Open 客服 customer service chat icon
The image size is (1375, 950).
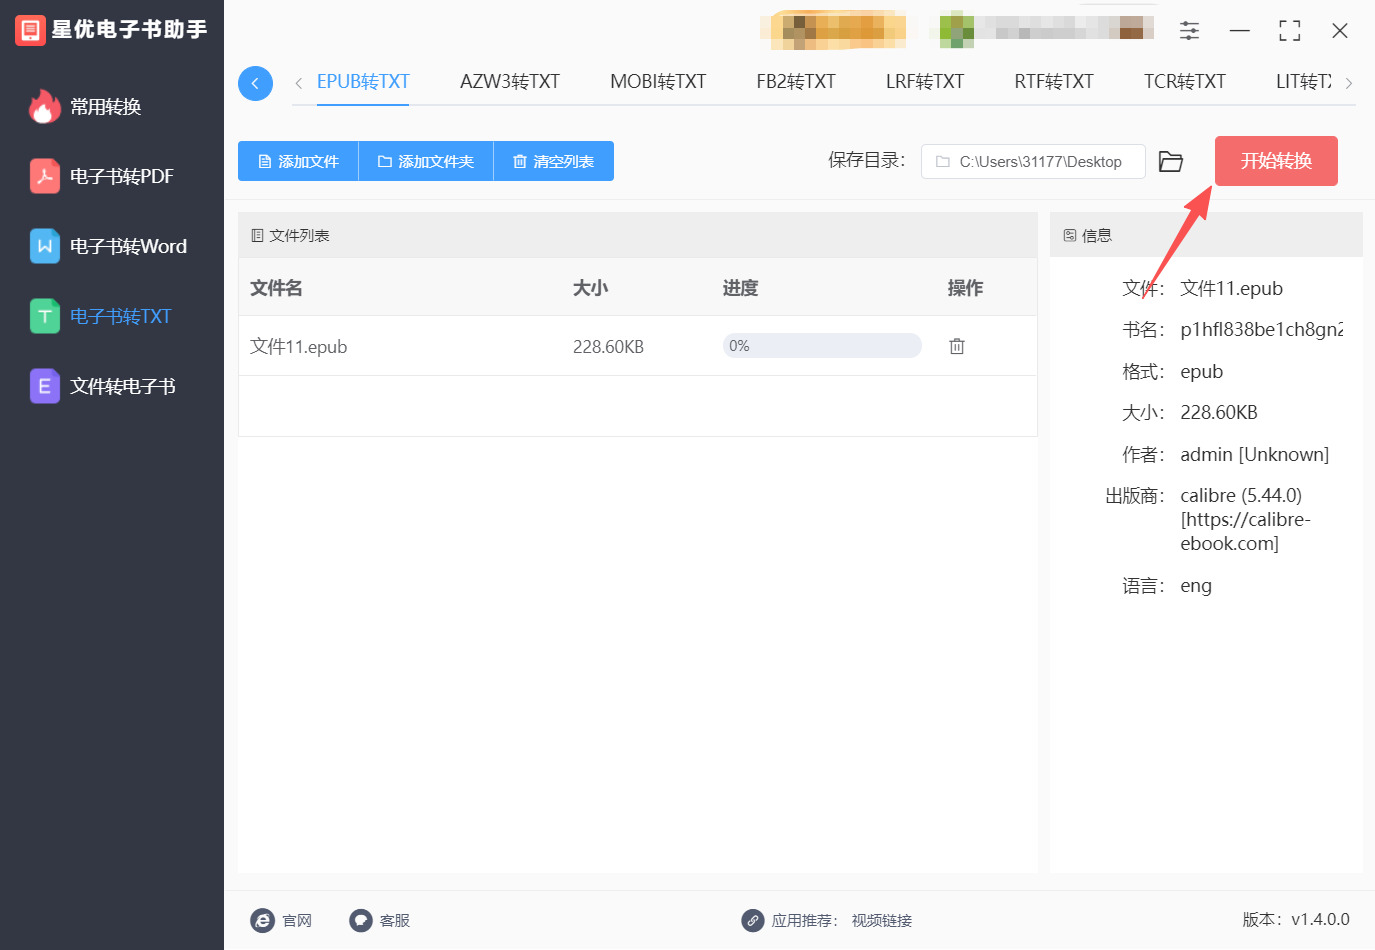(x=361, y=920)
